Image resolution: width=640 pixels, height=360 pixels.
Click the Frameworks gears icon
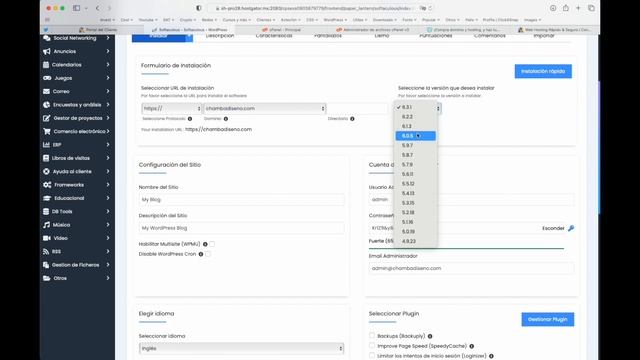[47, 185]
